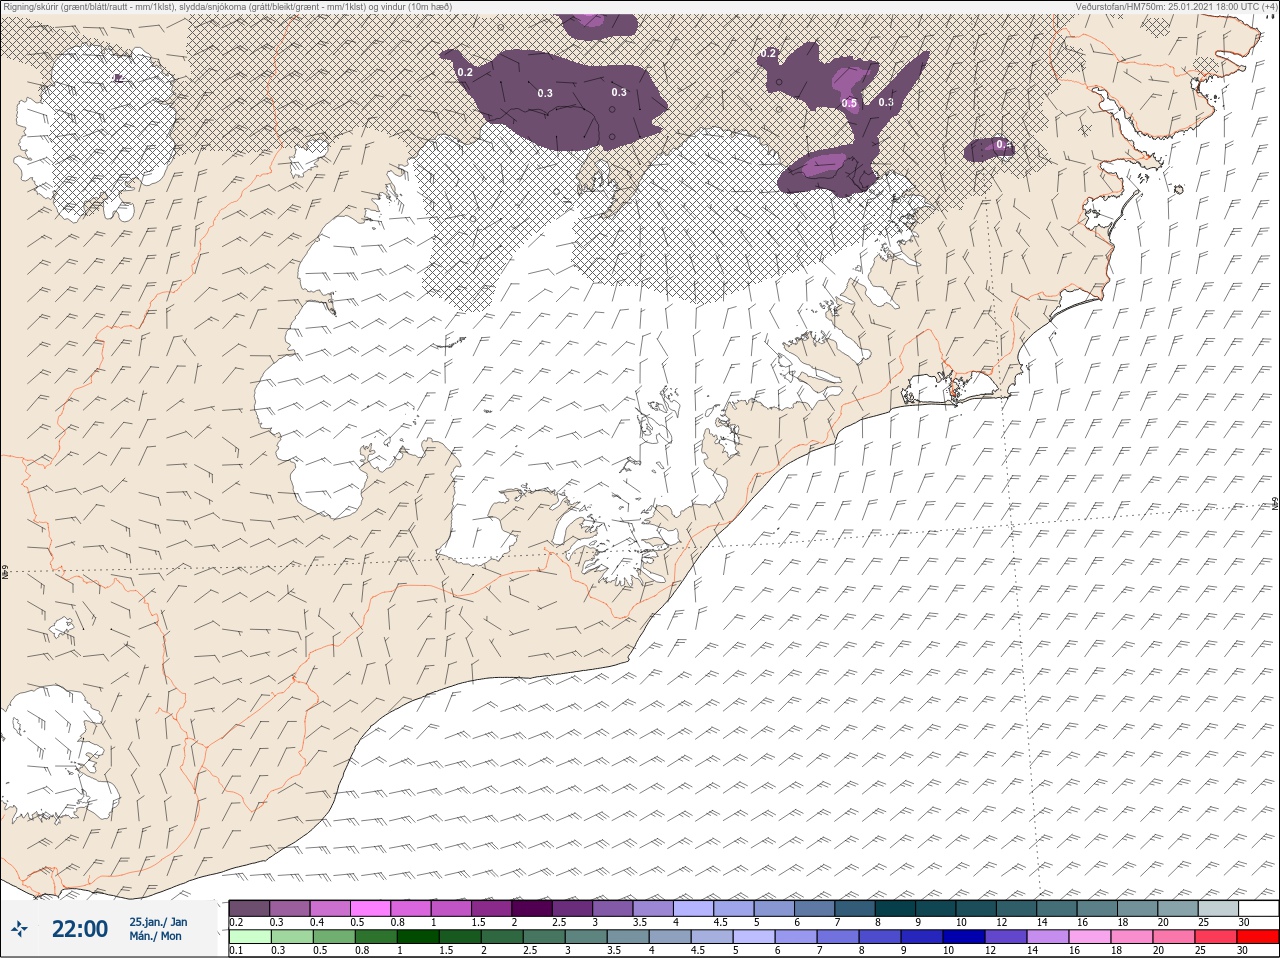1280x958 pixels.
Task: Click the 0.1 label on the rain scale
Action: coord(236,950)
